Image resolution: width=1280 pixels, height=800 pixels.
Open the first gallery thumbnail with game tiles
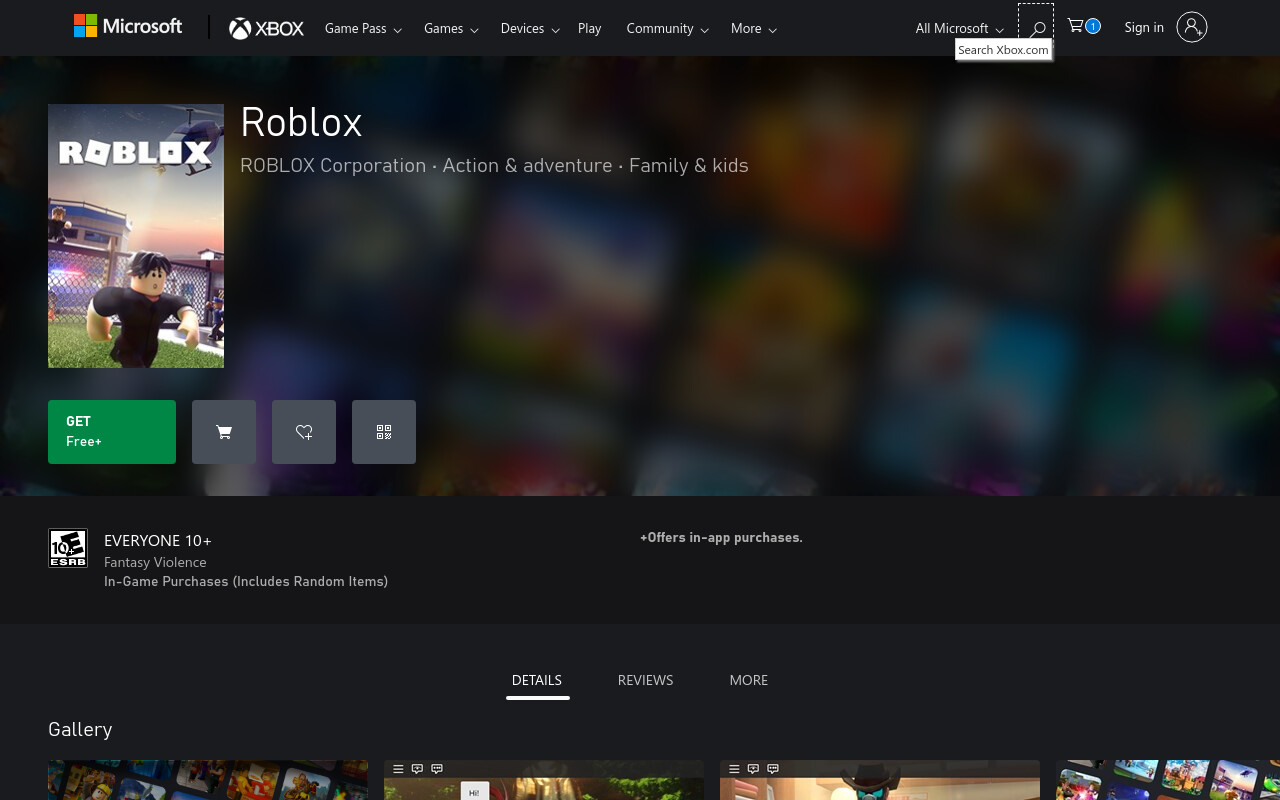coord(208,780)
